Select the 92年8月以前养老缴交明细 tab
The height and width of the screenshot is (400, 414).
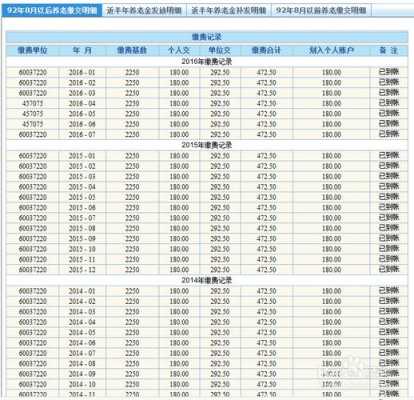[321, 10]
